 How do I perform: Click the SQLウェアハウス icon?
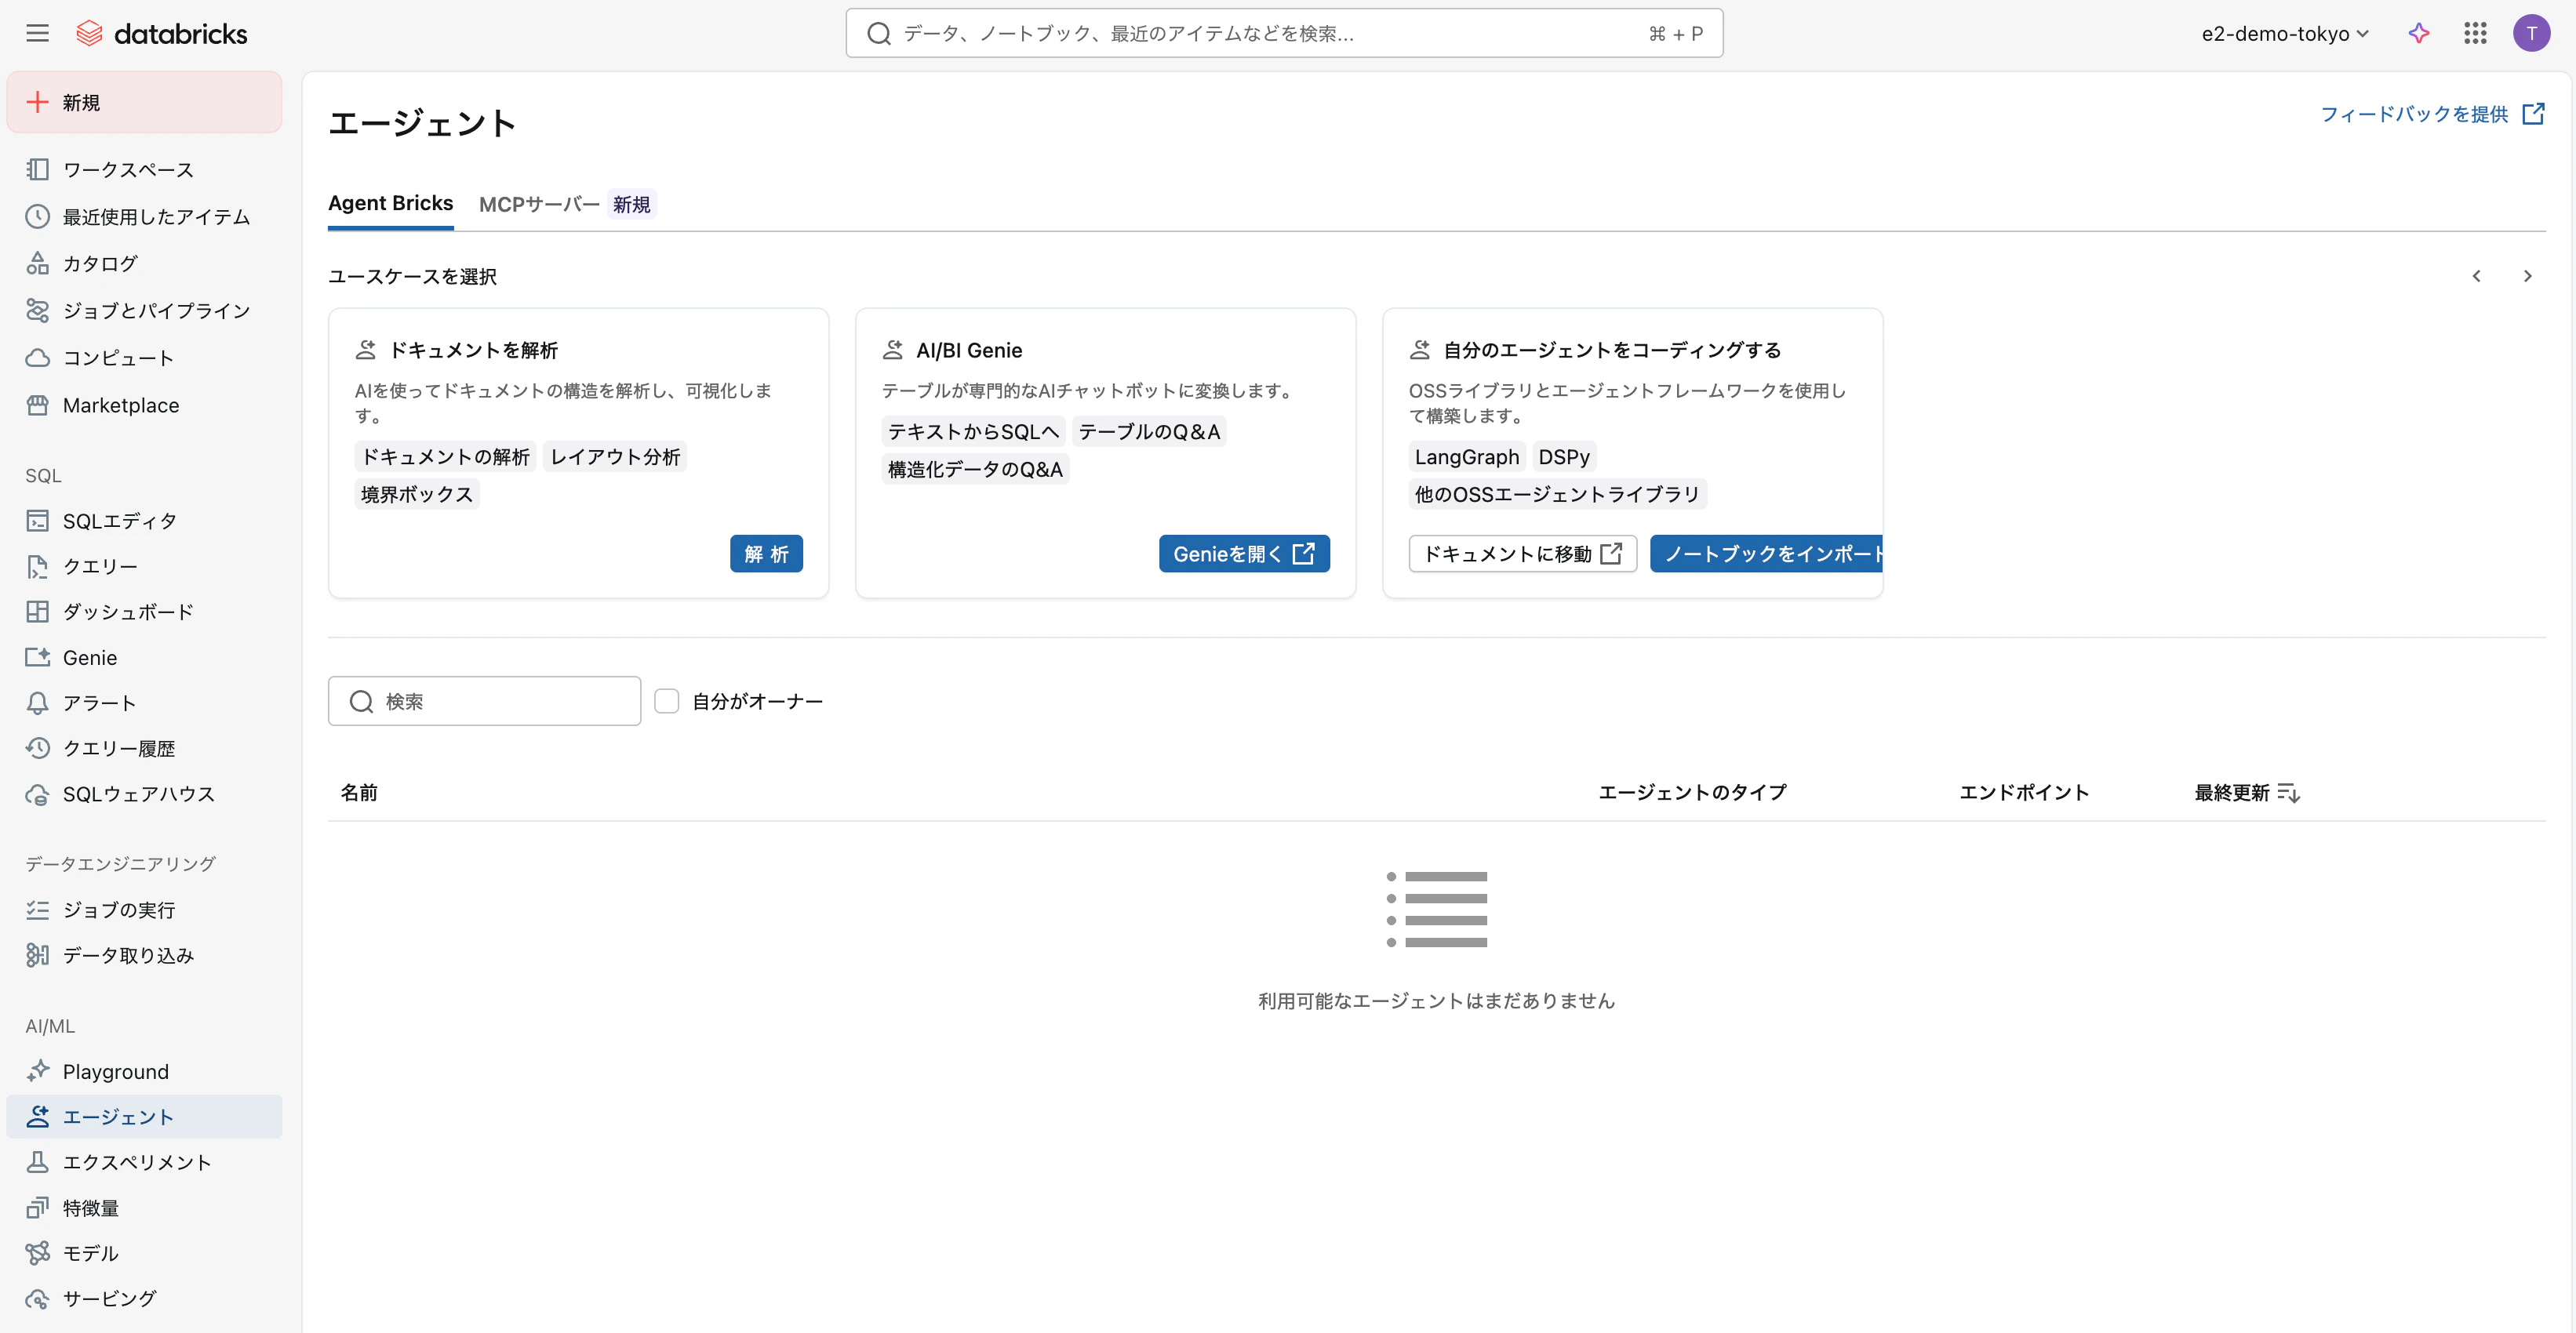(37, 794)
